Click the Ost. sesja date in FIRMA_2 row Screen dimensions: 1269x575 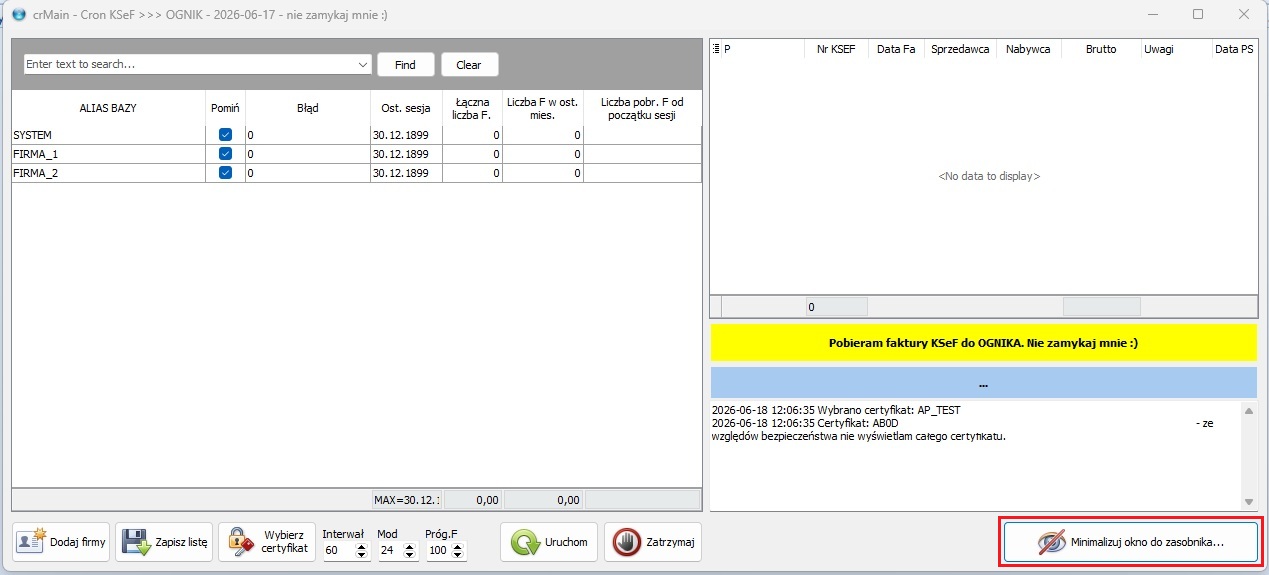click(406, 173)
